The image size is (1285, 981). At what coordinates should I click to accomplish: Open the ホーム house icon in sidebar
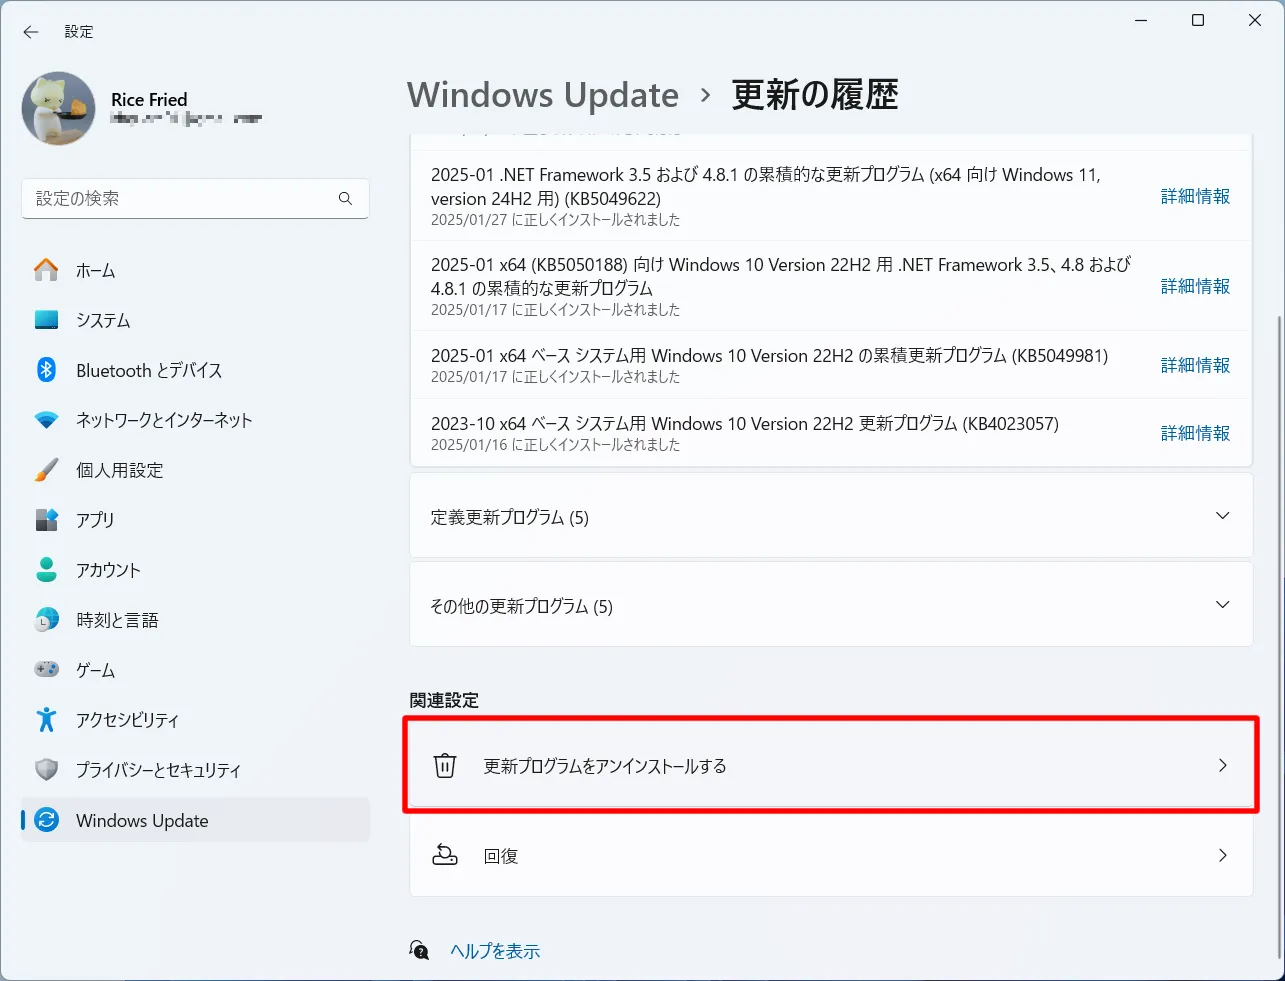click(47, 270)
